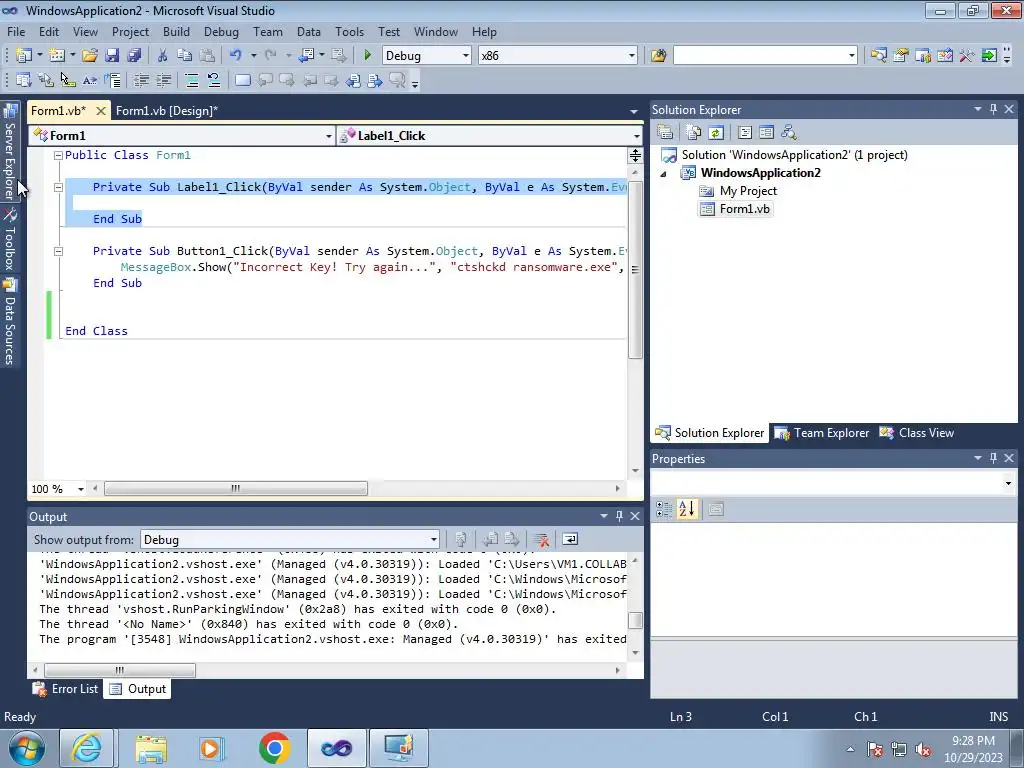Click the View Class Diagram icon
This screenshot has width=1024, height=768.
[788, 133]
